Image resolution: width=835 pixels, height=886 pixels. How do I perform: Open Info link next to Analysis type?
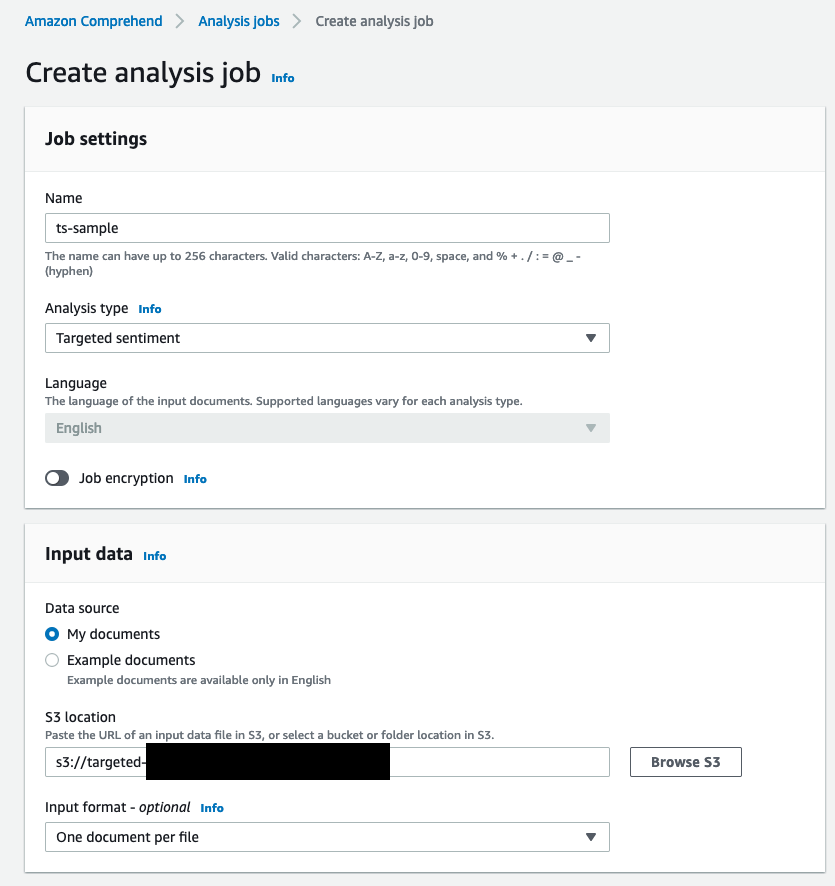149,309
